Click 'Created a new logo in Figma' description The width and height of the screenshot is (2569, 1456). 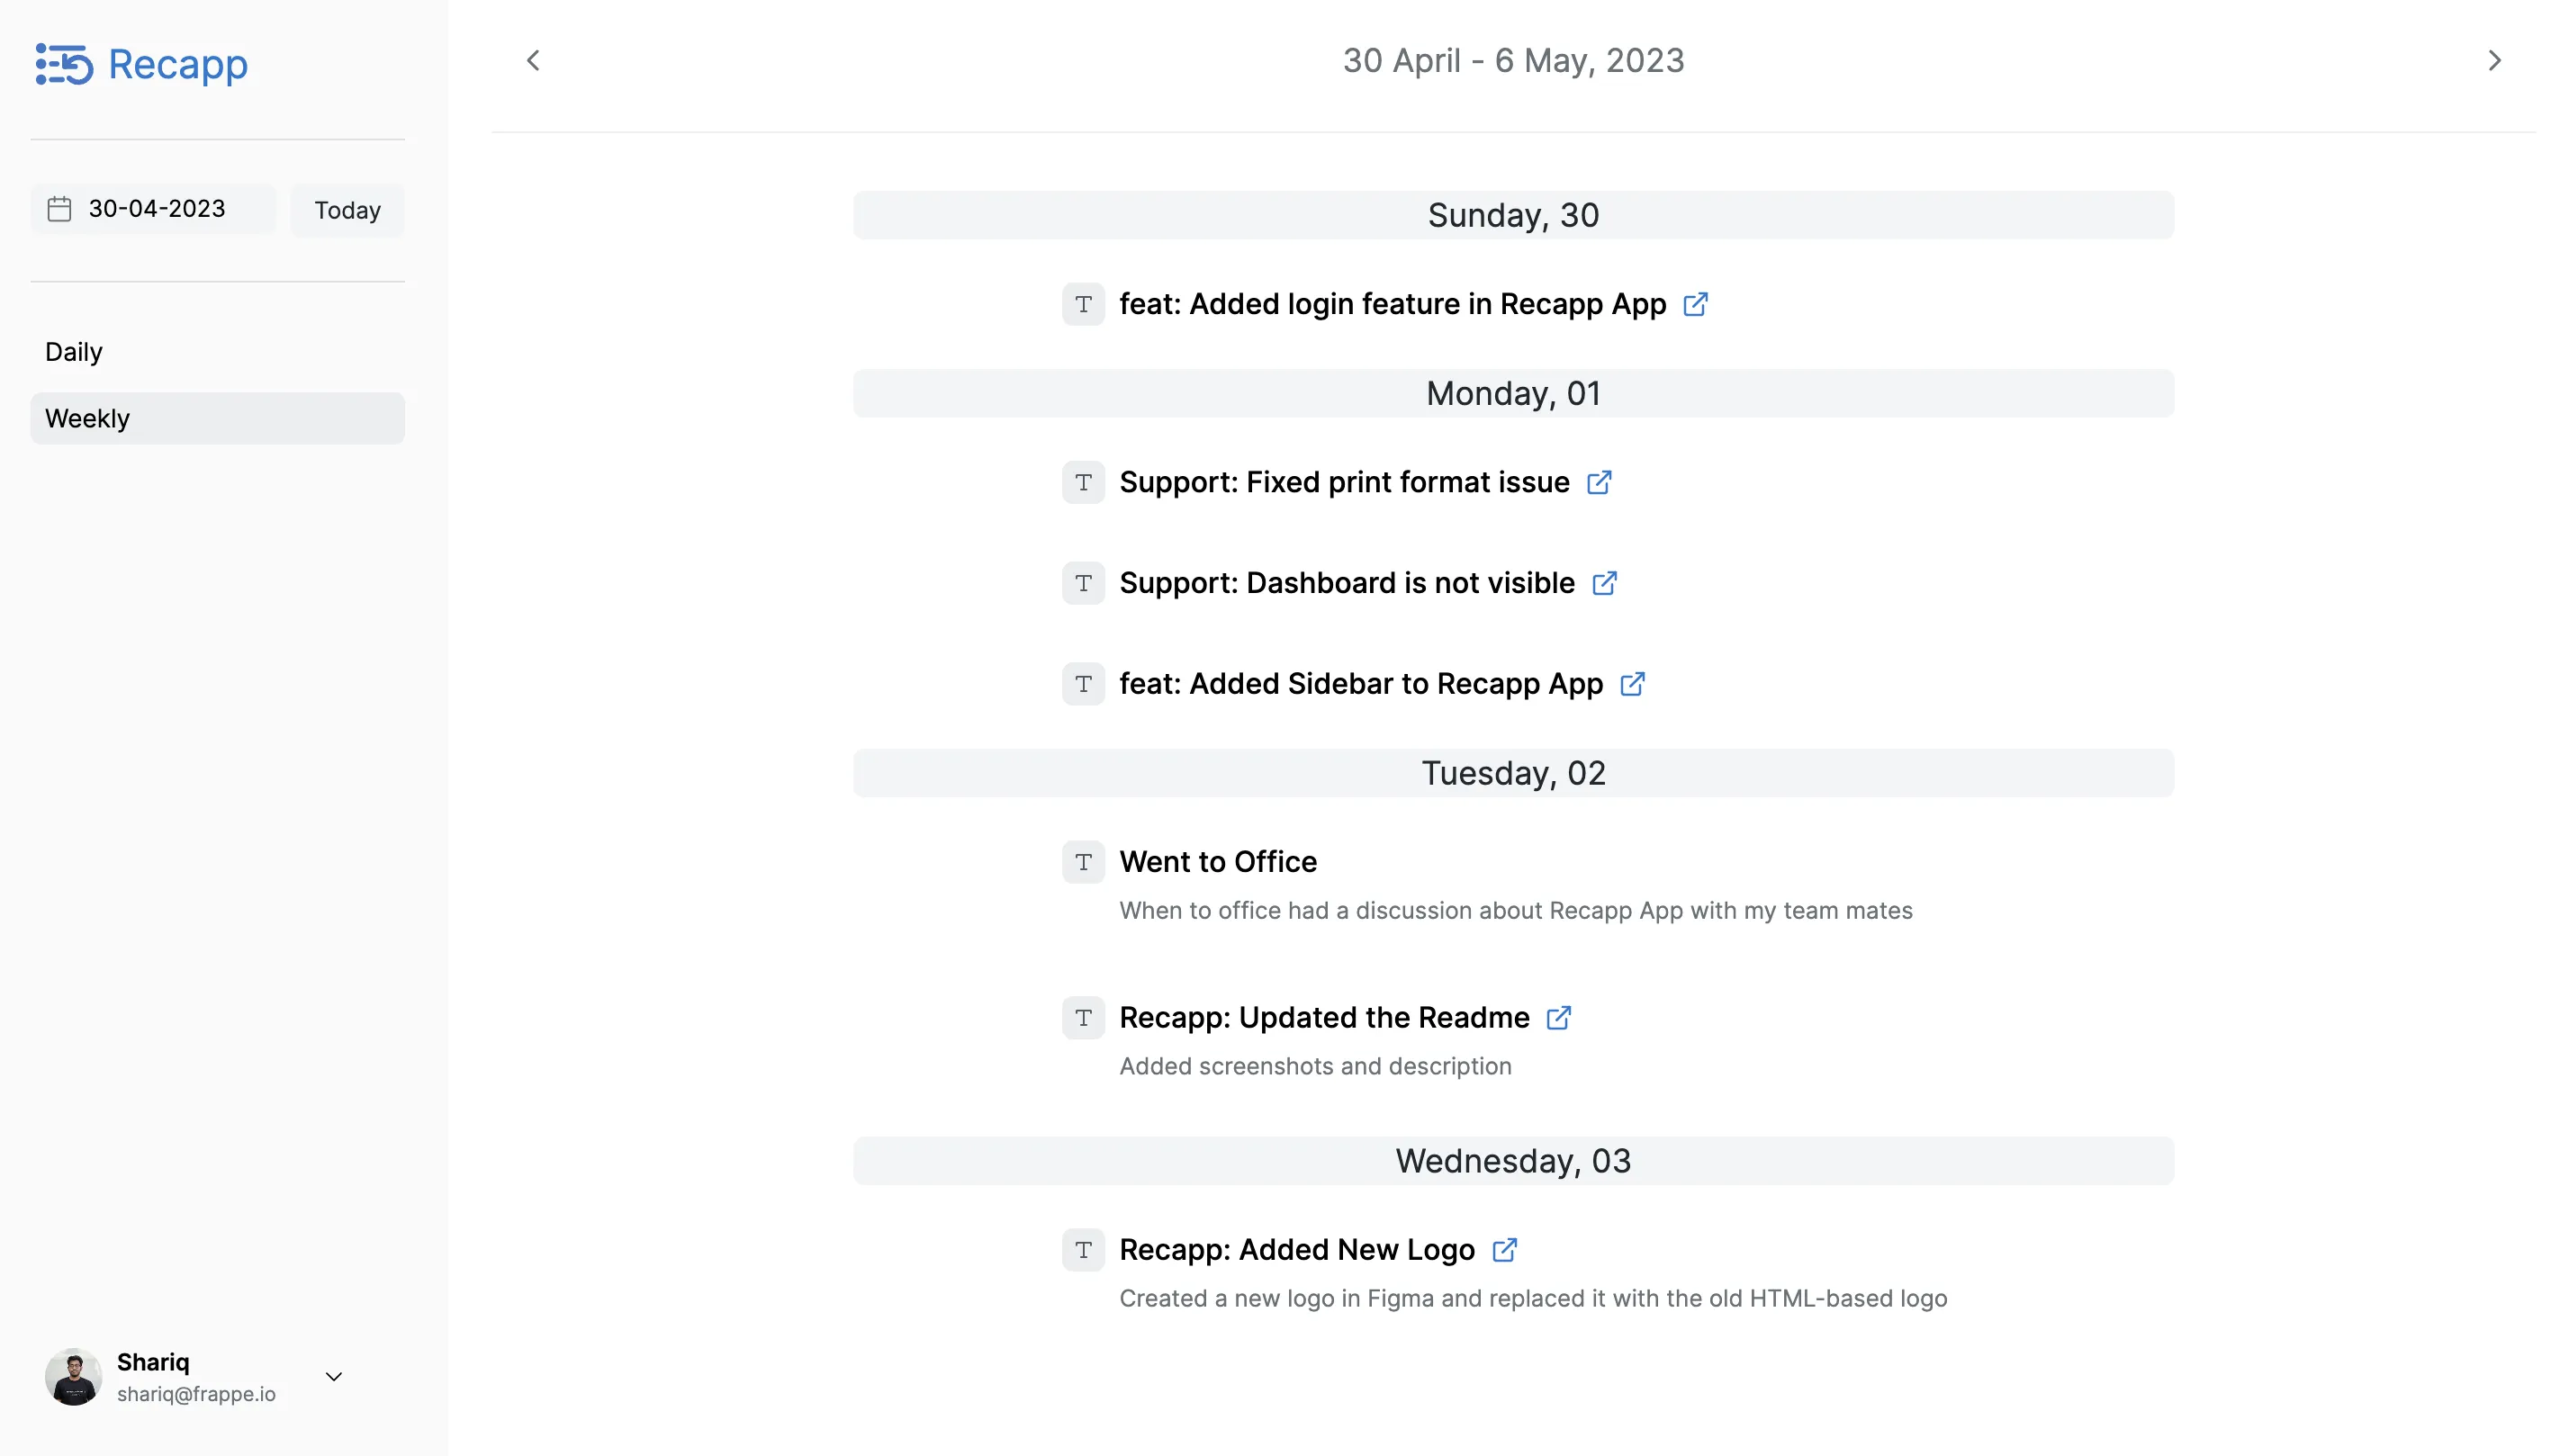pos(1533,1299)
